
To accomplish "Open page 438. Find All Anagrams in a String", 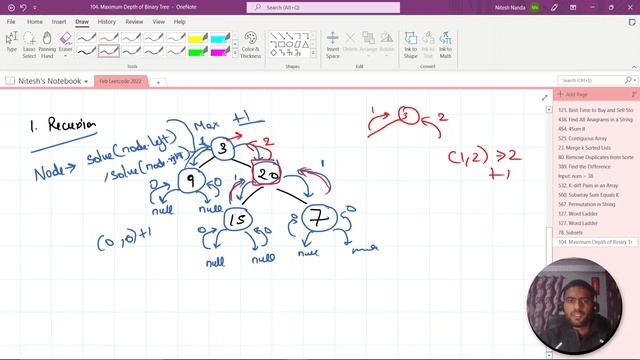I will click(x=596, y=120).
